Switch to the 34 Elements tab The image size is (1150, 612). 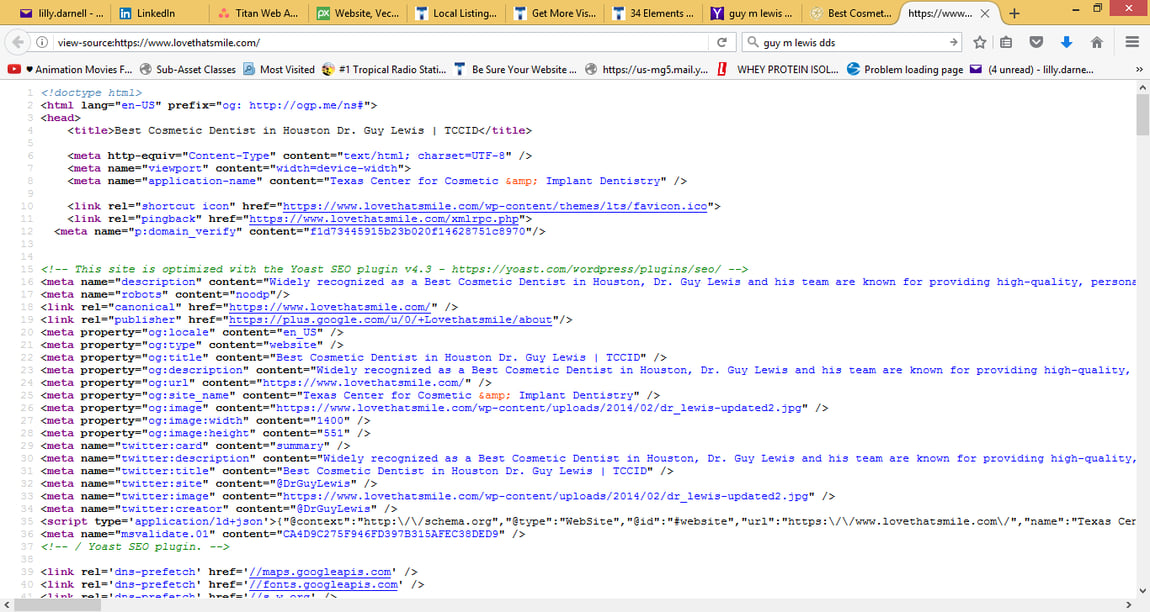pyautogui.click(x=653, y=13)
